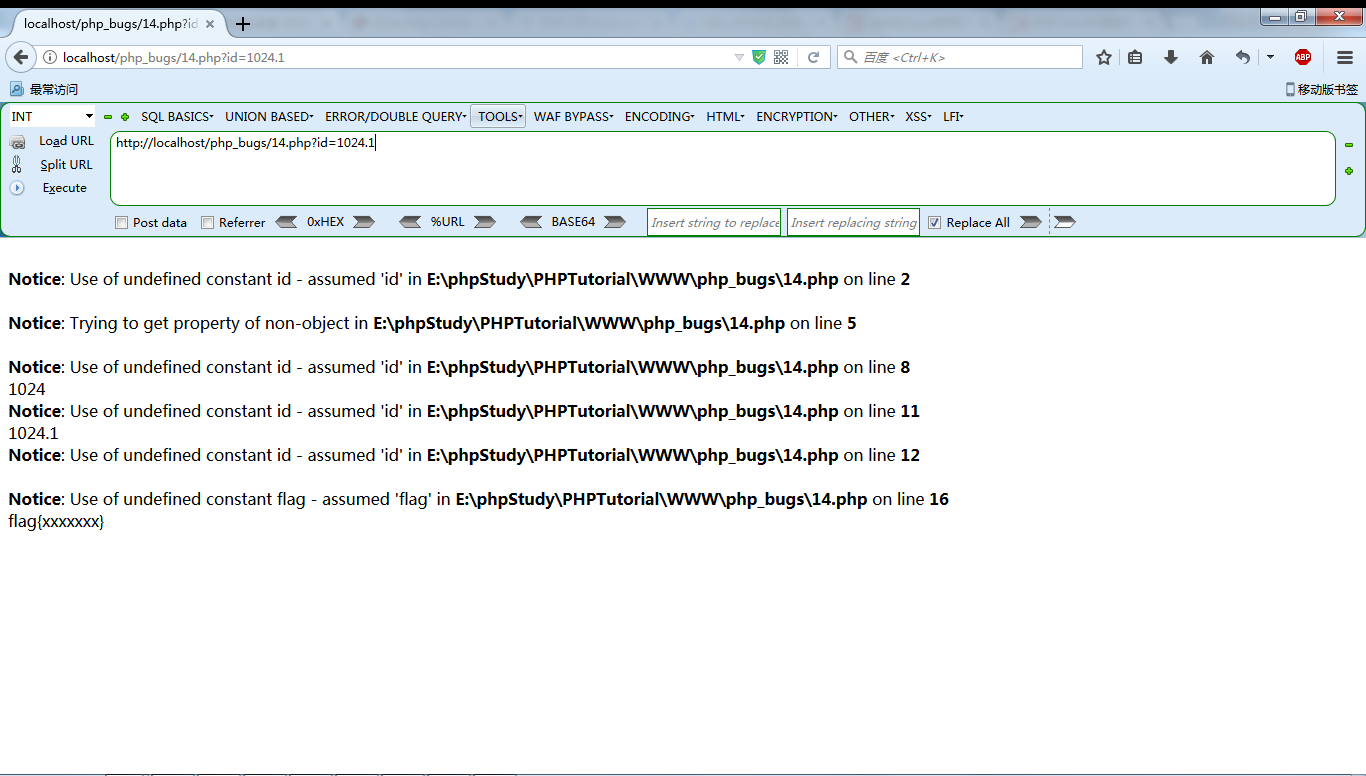Expand the SQL BASICS menu
The image size is (1366, 776).
177,117
